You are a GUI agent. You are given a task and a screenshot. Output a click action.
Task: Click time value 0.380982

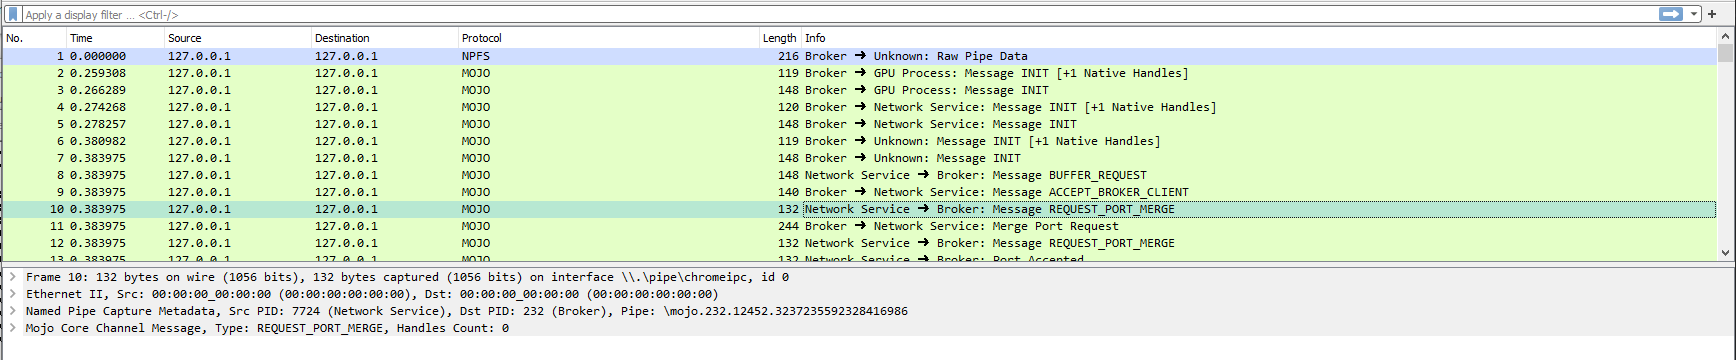pyautogui.click(x=98, y=141)
